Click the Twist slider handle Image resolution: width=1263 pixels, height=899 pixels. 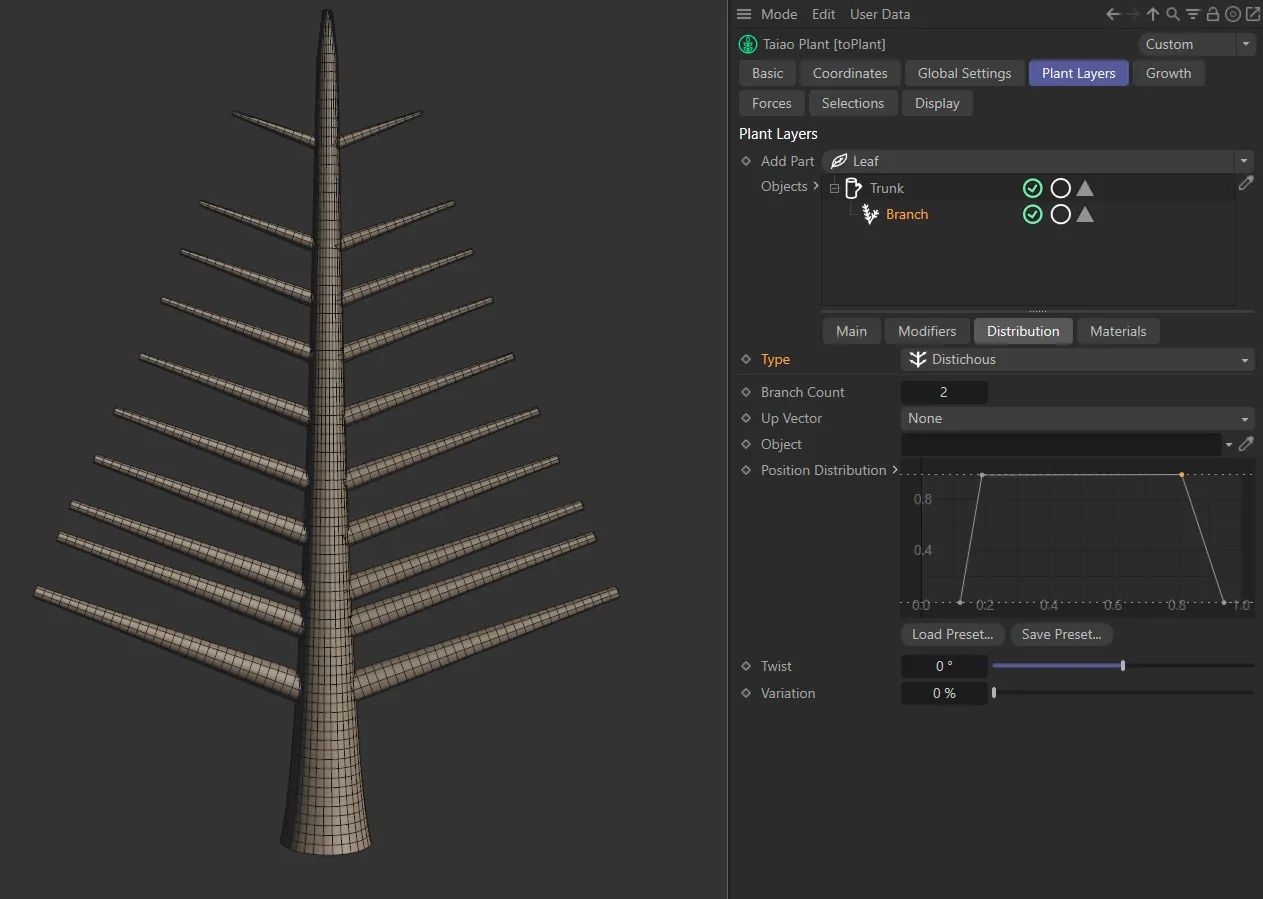(1123, 666)
